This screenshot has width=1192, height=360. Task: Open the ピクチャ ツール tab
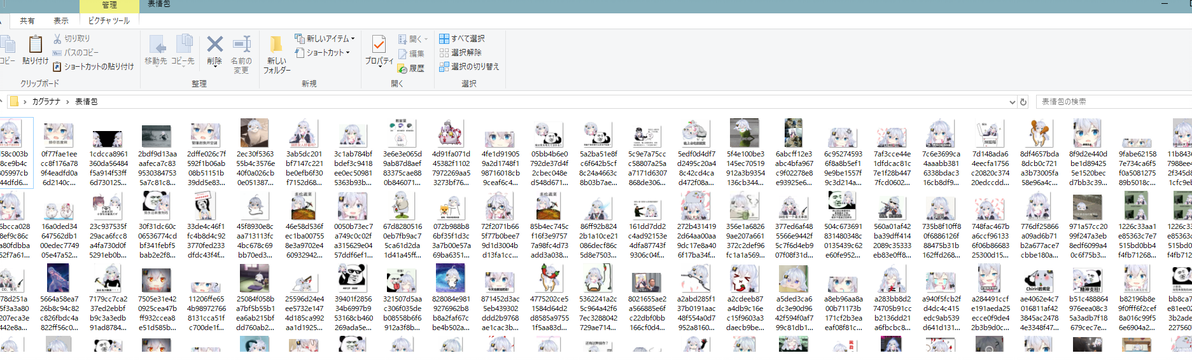[109, 21]
